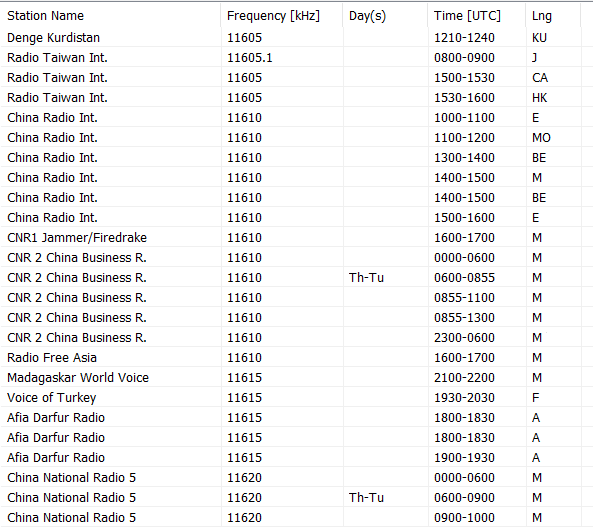Select Radio Taiwan Int. row with language CA
This screenshot has width=593, height=527.
point(290,78)
